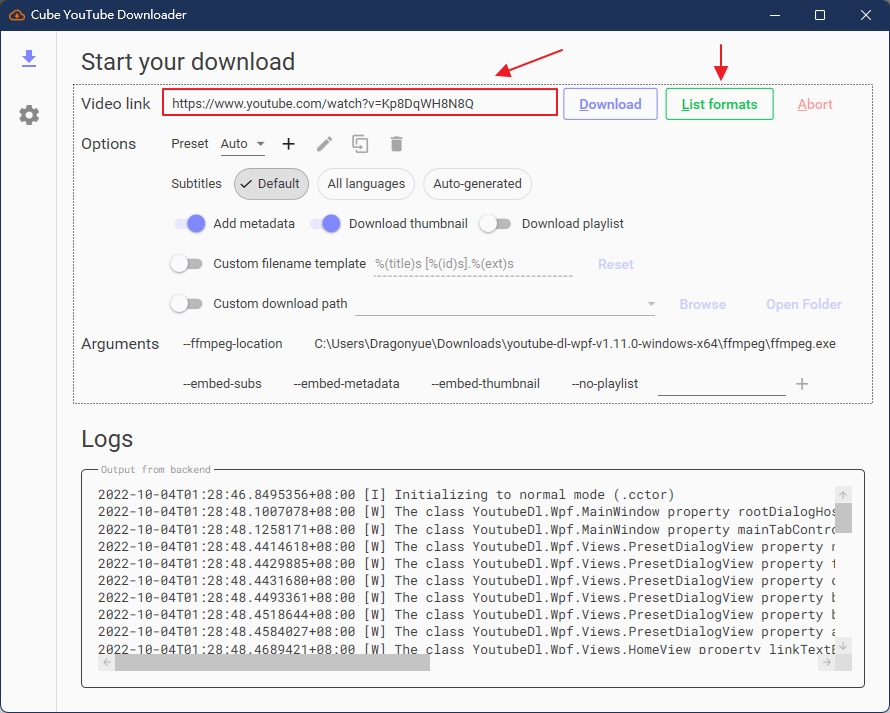
Task: Select the Default subtitles chip
Action: (271, 184)
